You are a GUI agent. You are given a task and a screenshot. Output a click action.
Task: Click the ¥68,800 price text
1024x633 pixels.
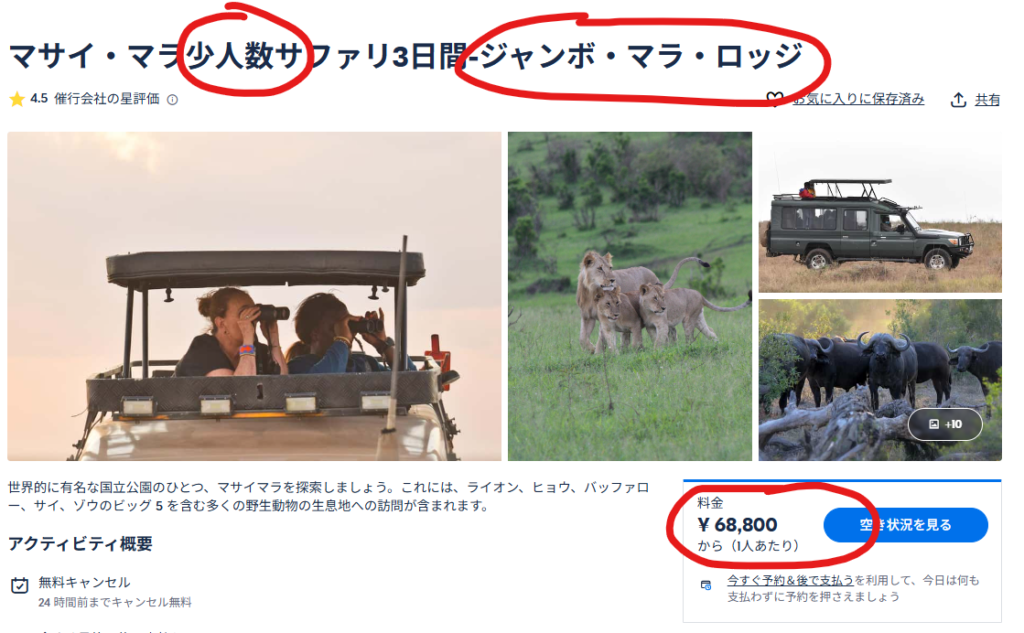(x=737, y=525)
